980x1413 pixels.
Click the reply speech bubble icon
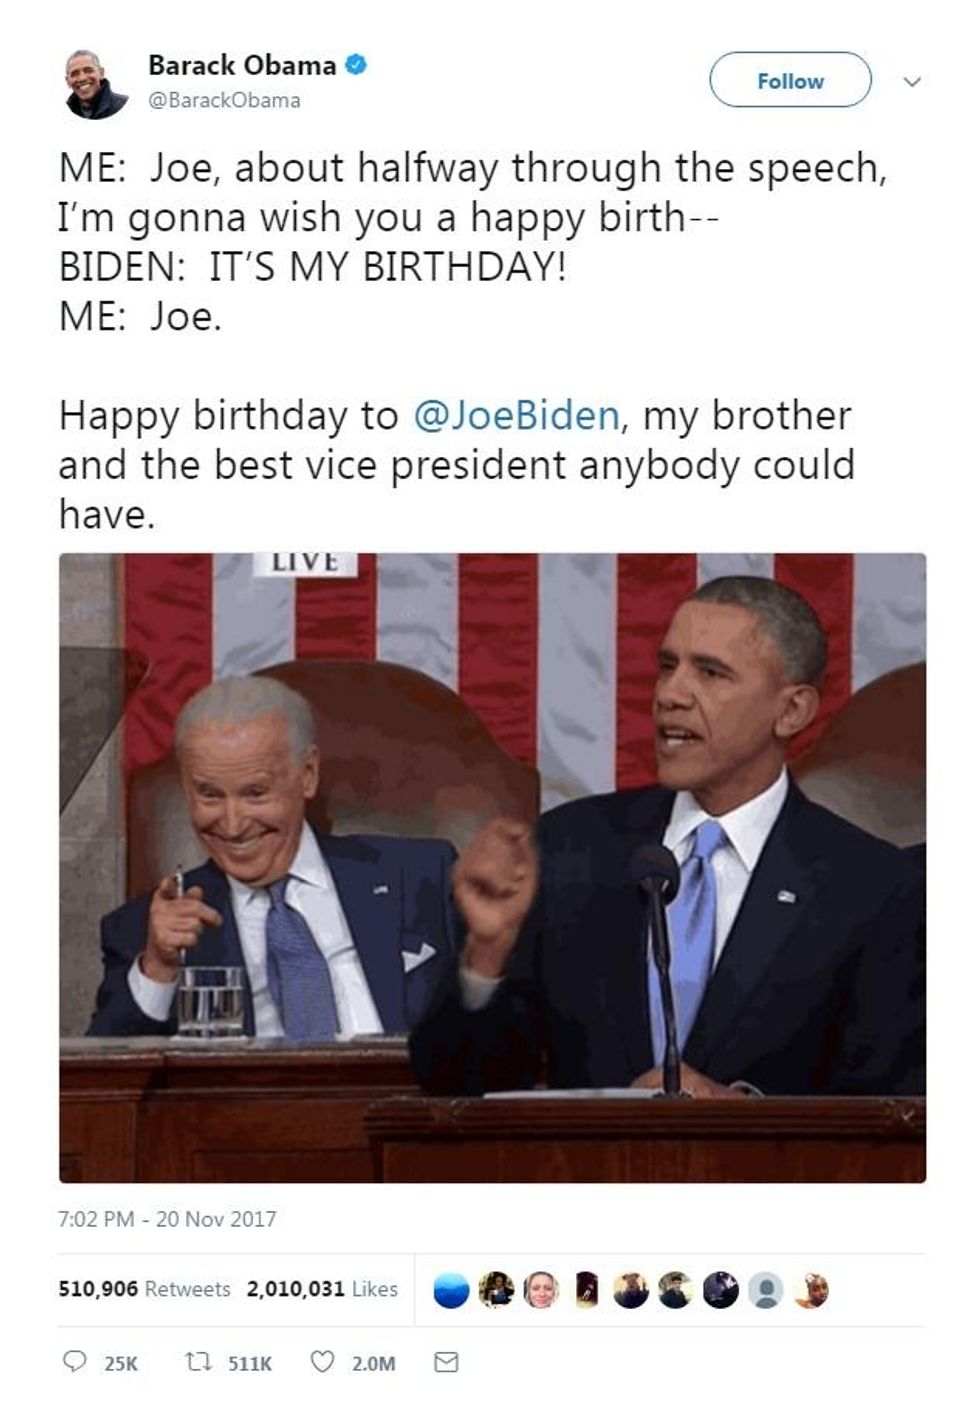(74, 1362)
